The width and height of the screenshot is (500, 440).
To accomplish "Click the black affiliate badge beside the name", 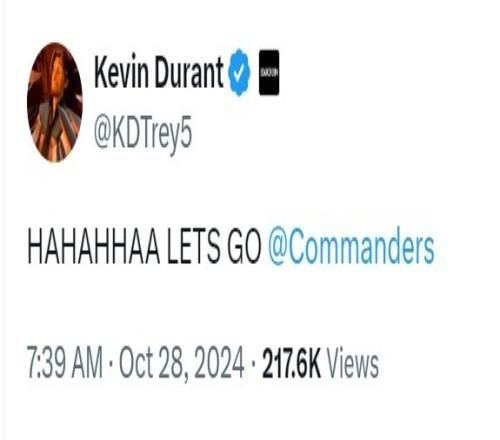I will [269, 72].
